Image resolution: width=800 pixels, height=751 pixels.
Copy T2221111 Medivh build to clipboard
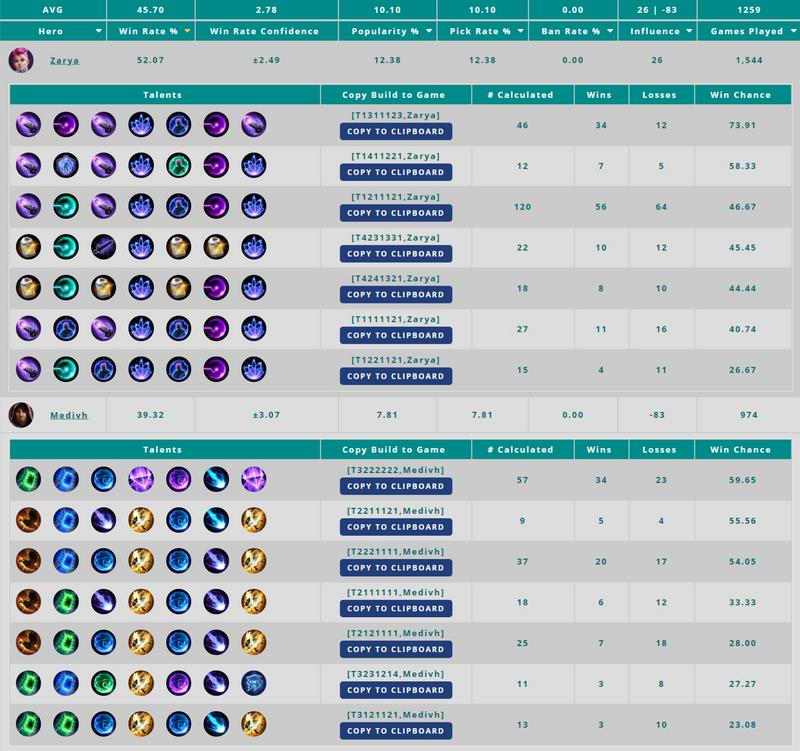click(x=396, y=568)
